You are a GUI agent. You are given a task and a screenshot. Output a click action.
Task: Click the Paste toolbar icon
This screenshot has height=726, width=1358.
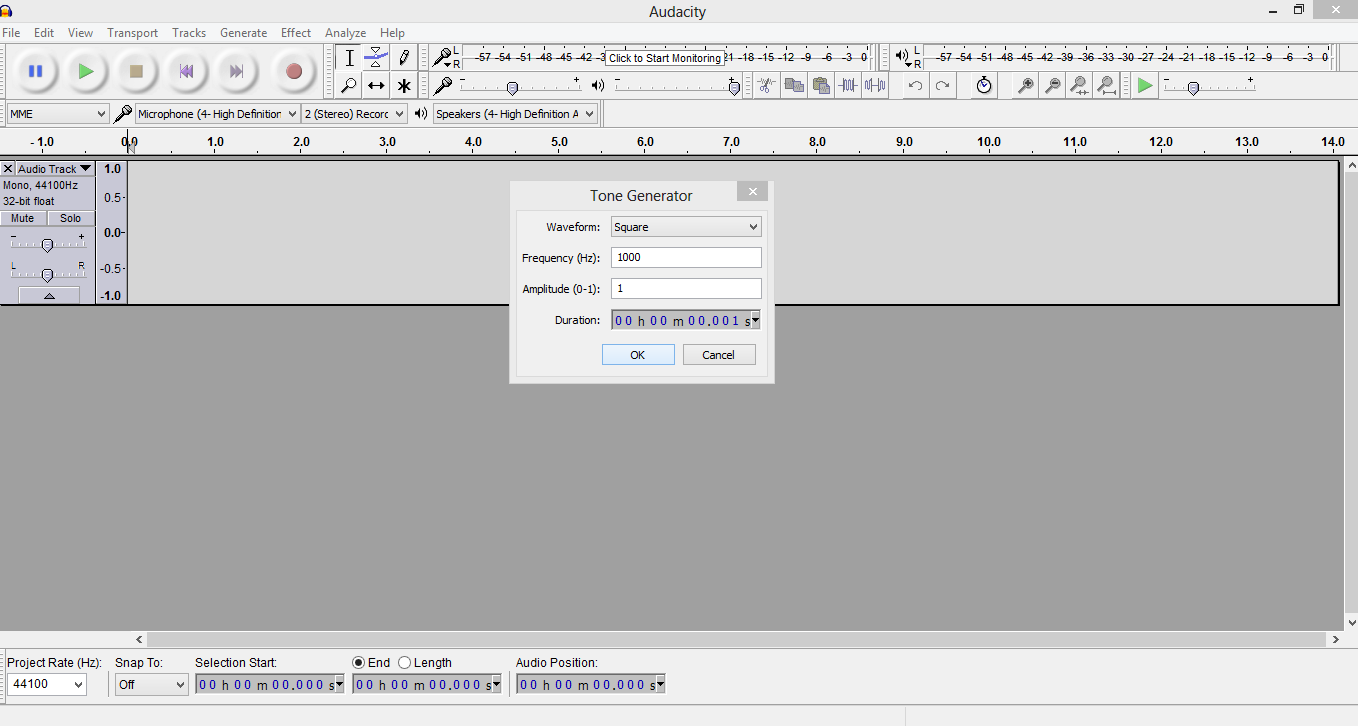[x=821, y=86]
